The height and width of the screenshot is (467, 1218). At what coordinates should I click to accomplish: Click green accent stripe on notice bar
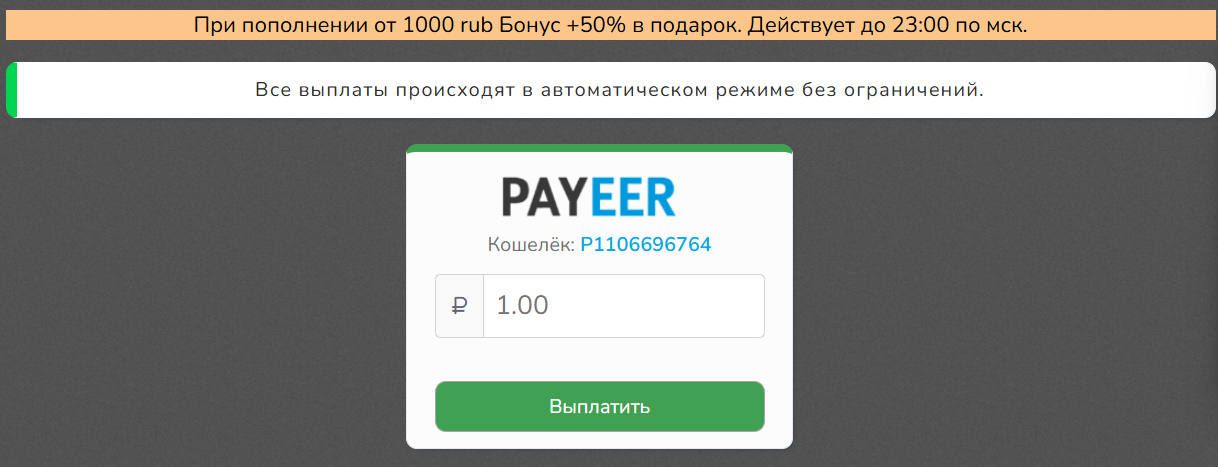click(12, 90)
